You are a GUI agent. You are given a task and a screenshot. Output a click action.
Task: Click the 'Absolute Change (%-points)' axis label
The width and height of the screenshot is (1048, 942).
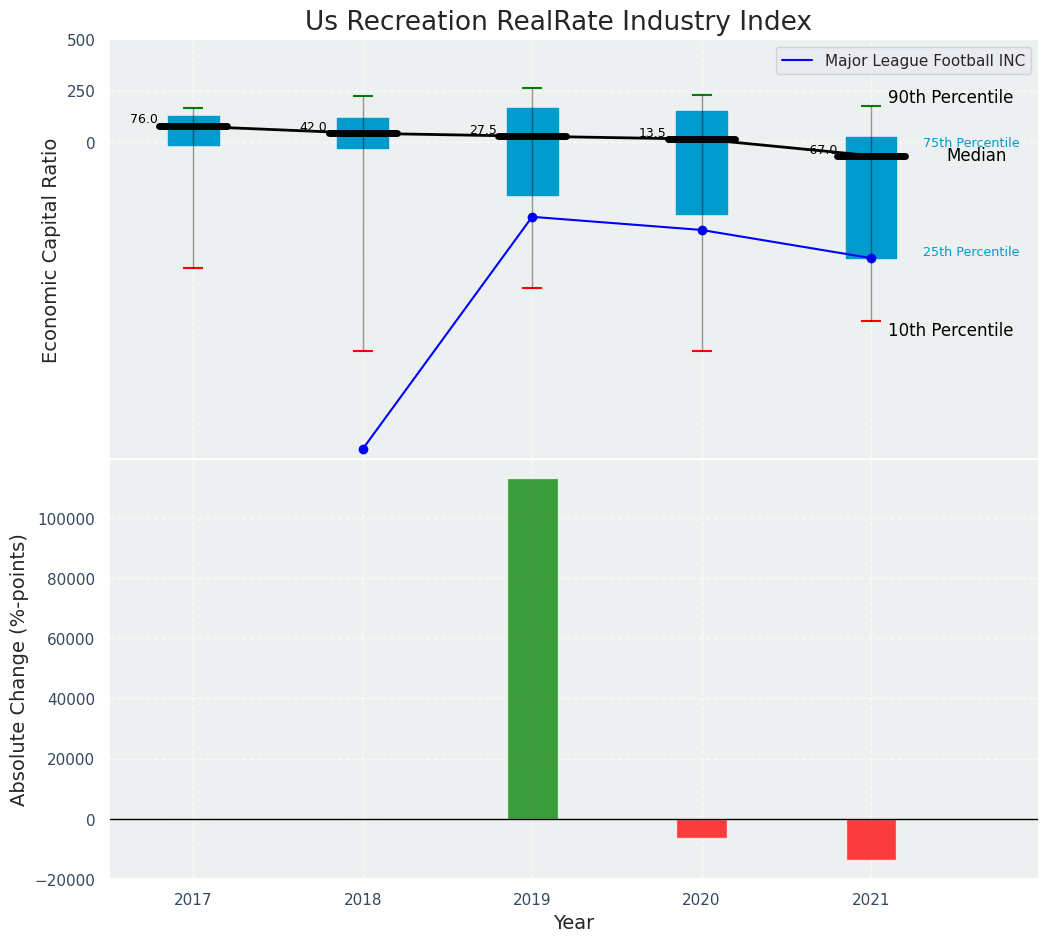(19, 669)
